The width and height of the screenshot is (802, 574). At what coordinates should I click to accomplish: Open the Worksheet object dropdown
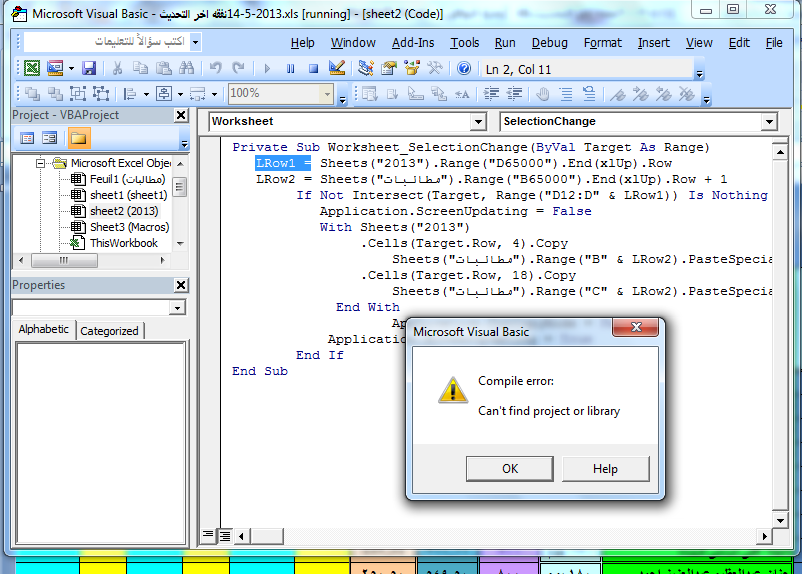[478, 122]
